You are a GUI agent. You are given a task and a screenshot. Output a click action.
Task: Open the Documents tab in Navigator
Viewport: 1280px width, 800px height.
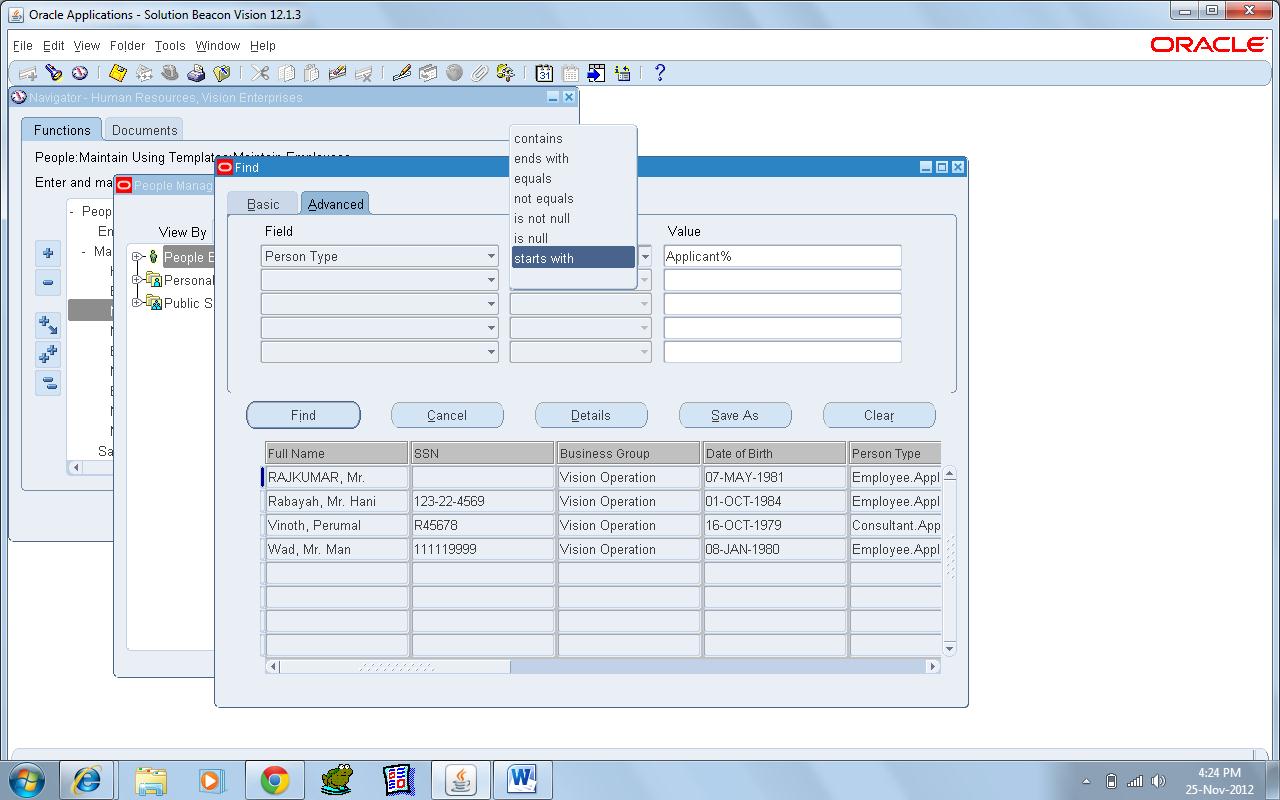coord(143,129)
